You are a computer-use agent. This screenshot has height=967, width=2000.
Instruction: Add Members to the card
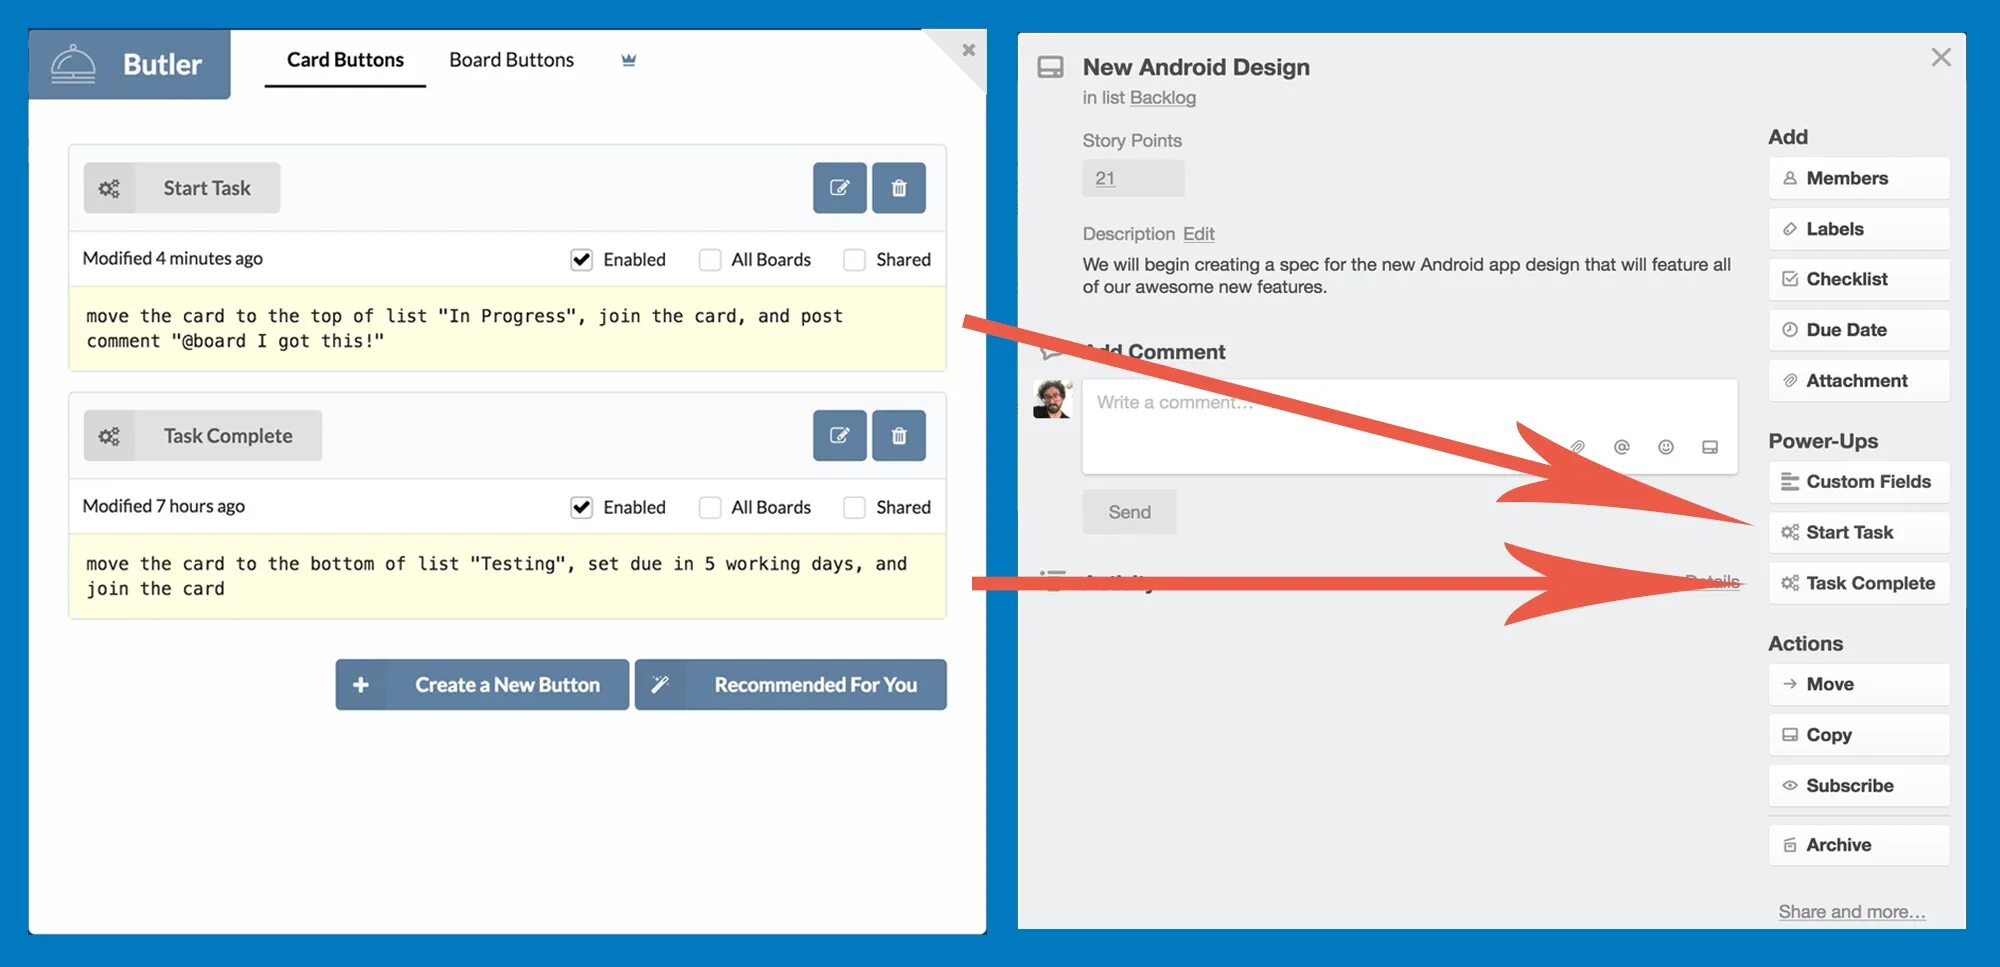1859,178
